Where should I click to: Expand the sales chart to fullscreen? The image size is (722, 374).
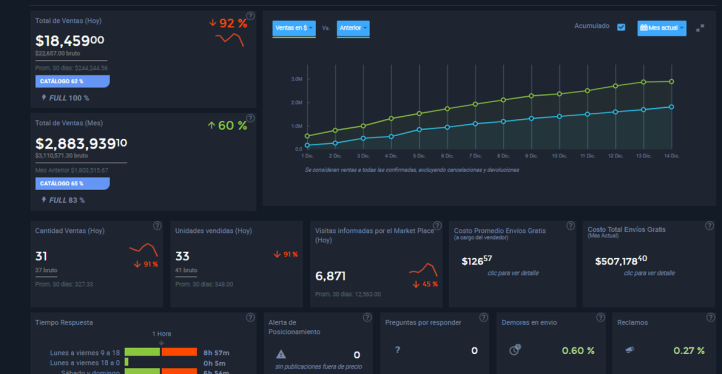700,28
